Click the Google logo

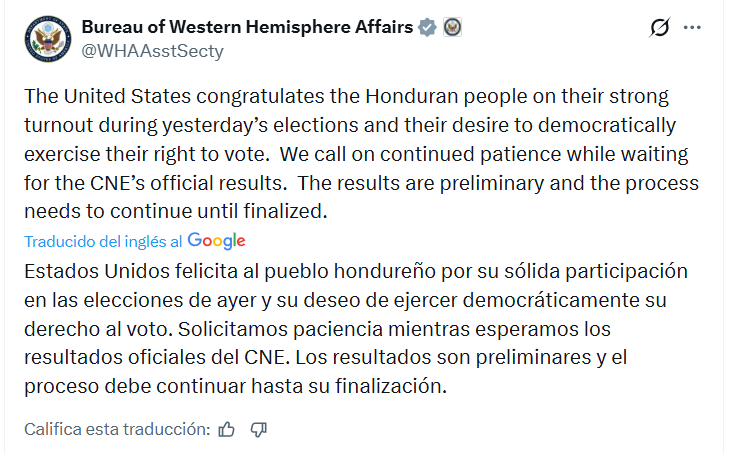click(x=216, y=241)
